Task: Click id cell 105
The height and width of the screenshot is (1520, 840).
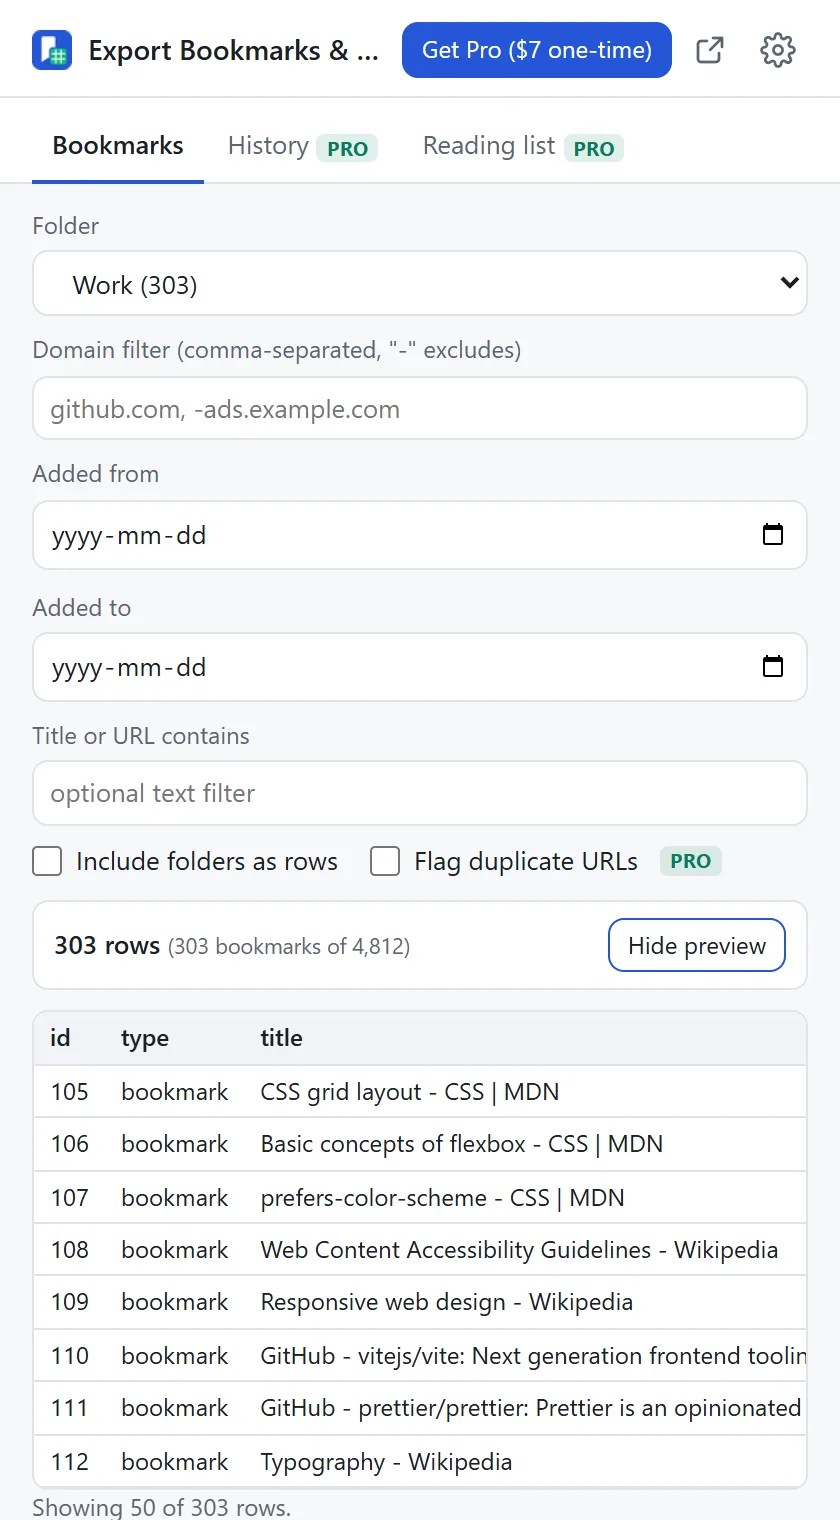Action: tap(70, 1091)
